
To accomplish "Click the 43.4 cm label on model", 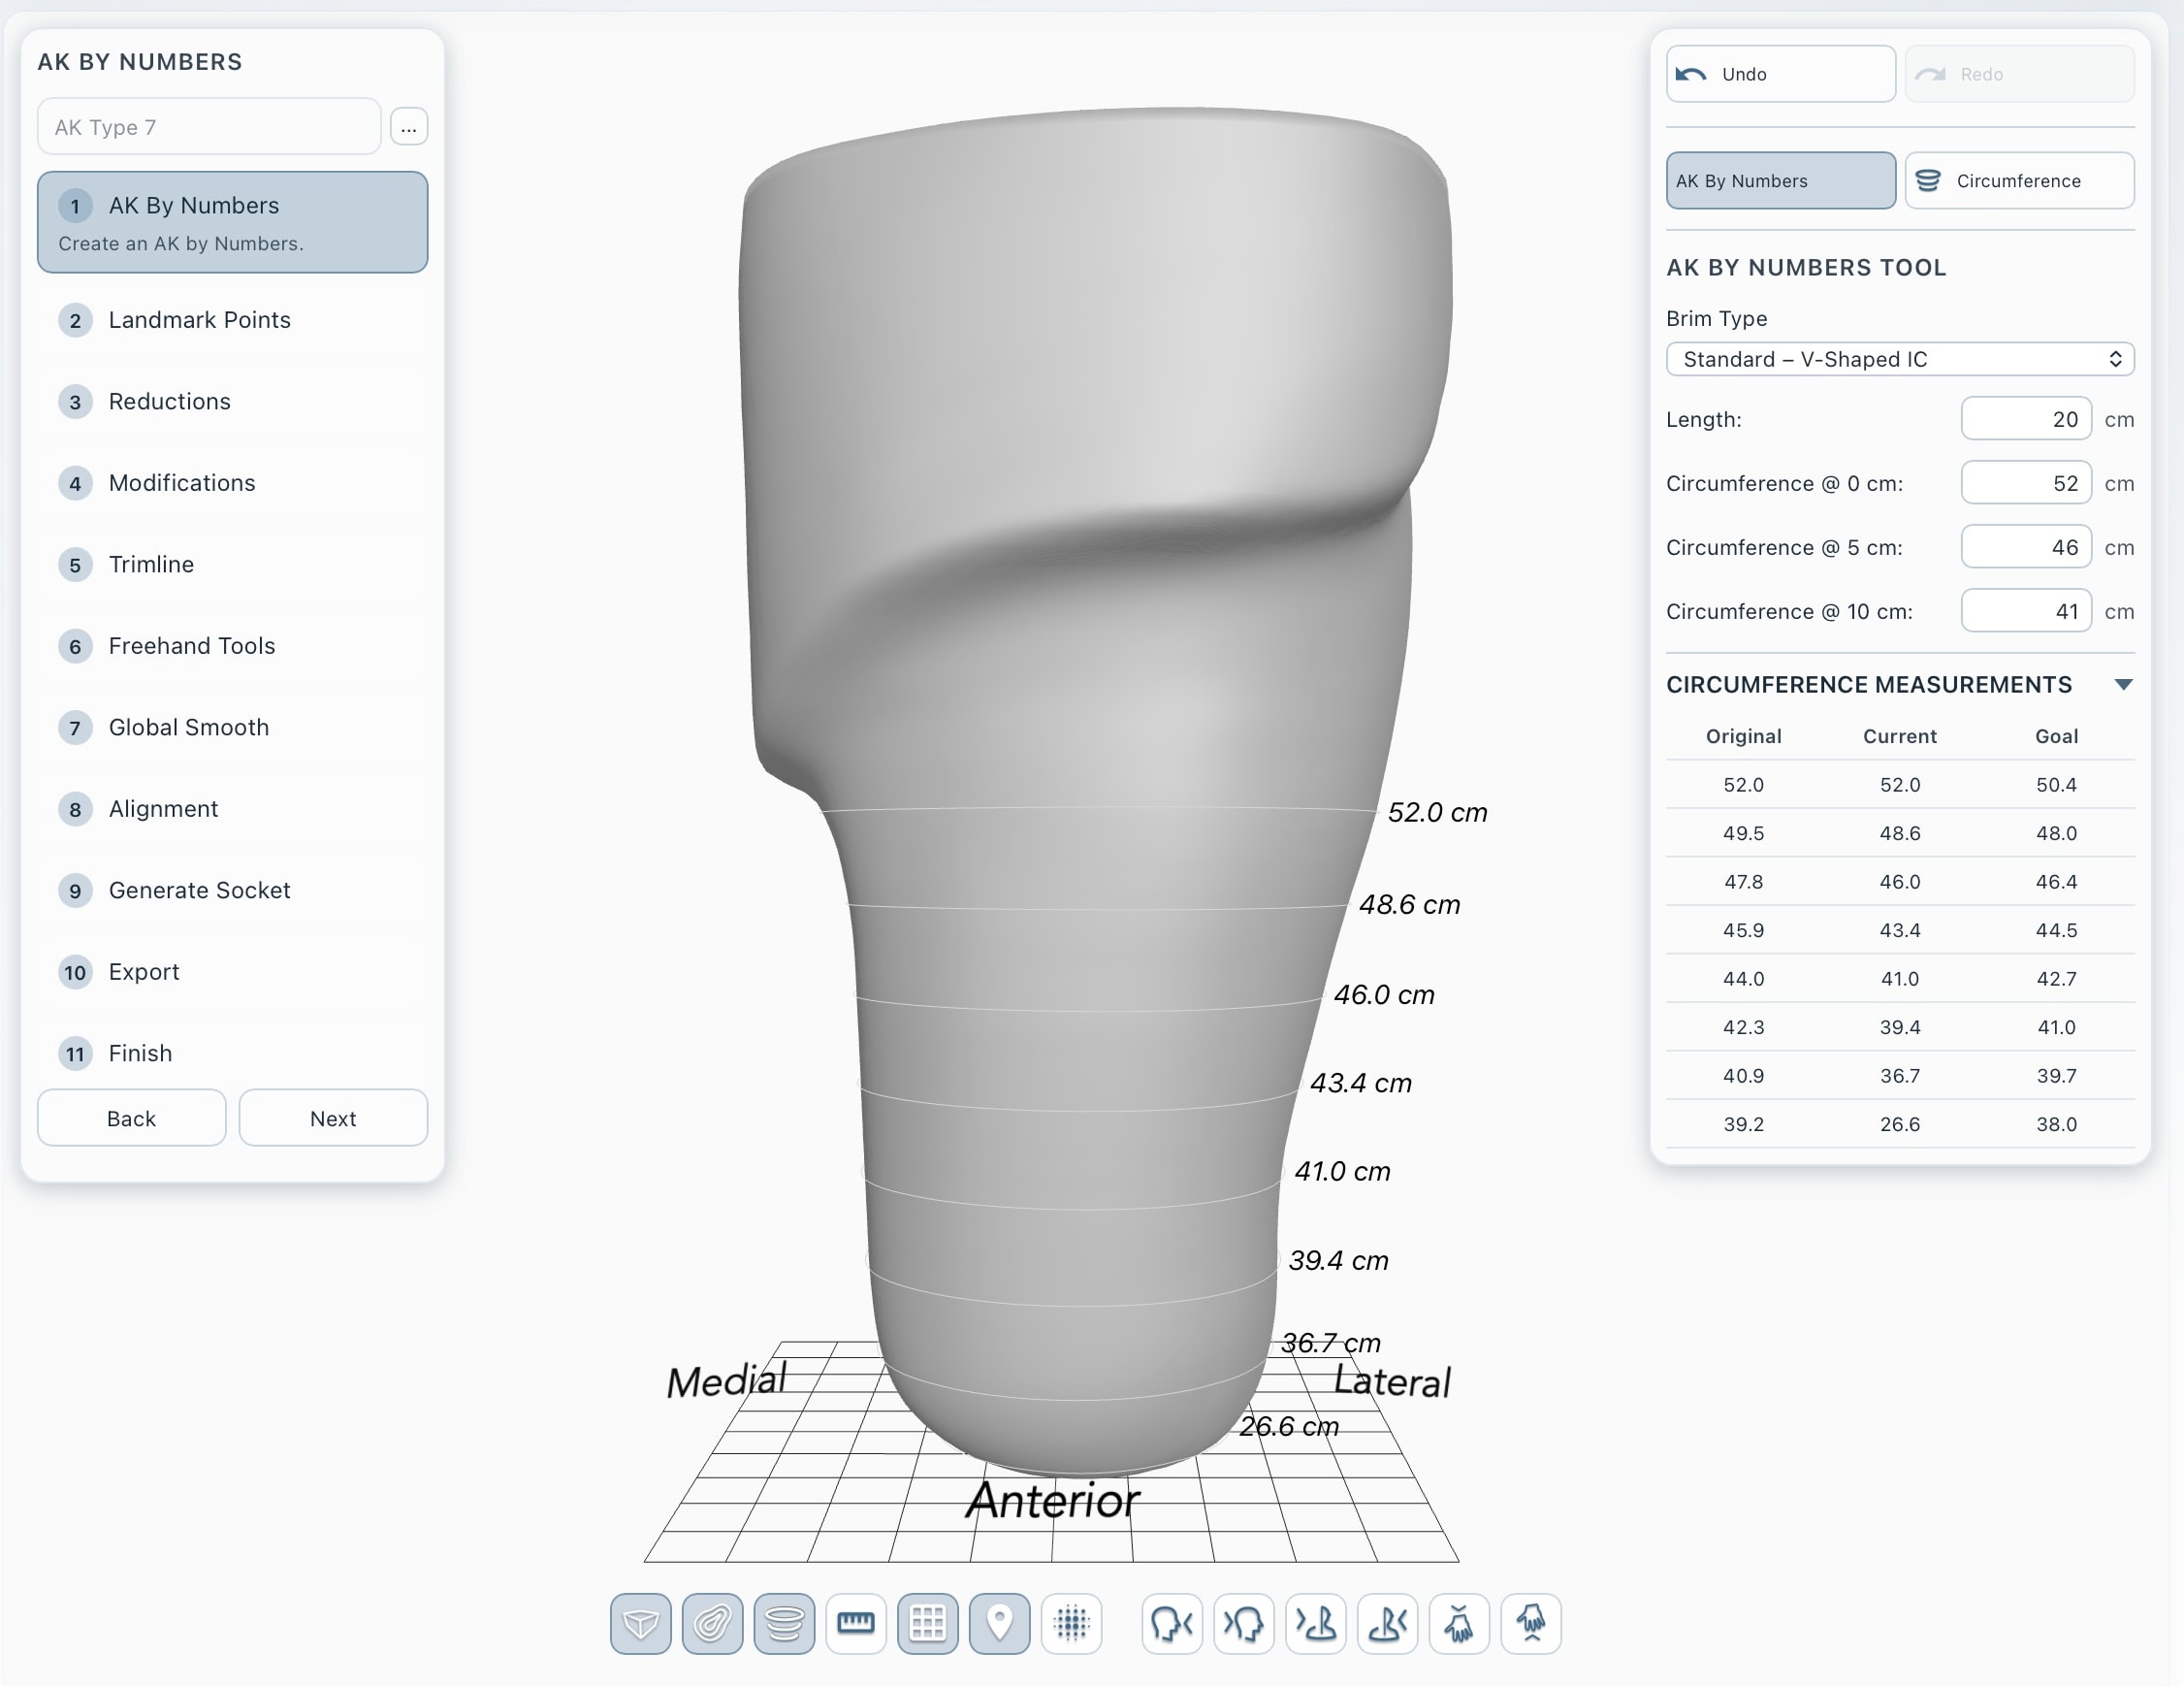I will click(1360, 1083).
